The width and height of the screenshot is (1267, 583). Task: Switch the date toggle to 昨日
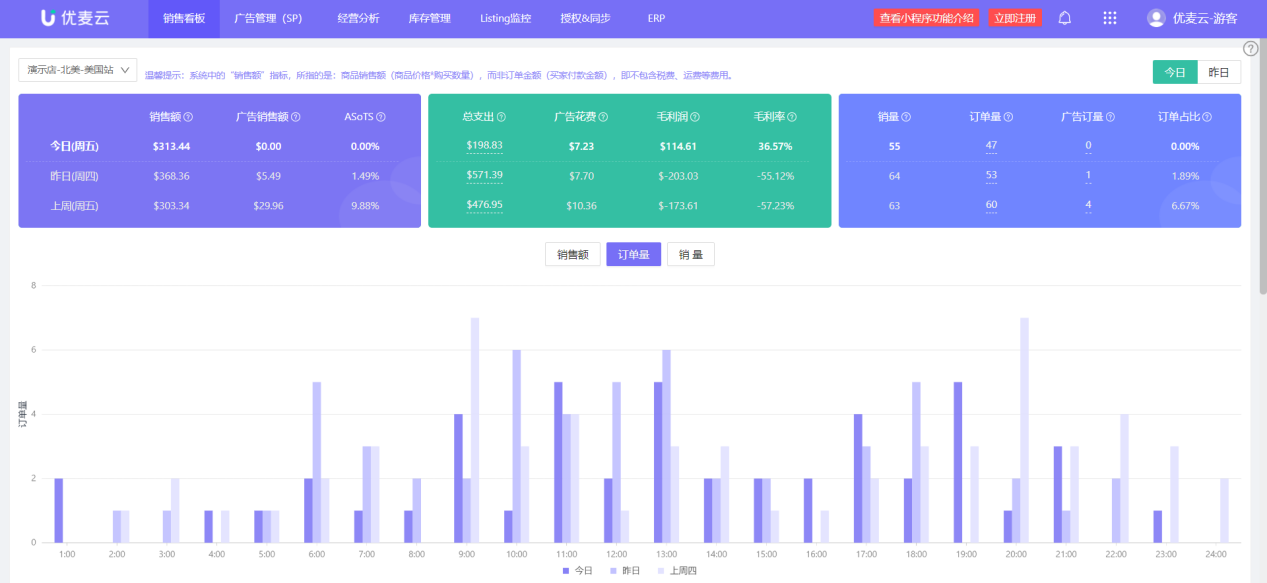pos(1219,72)
